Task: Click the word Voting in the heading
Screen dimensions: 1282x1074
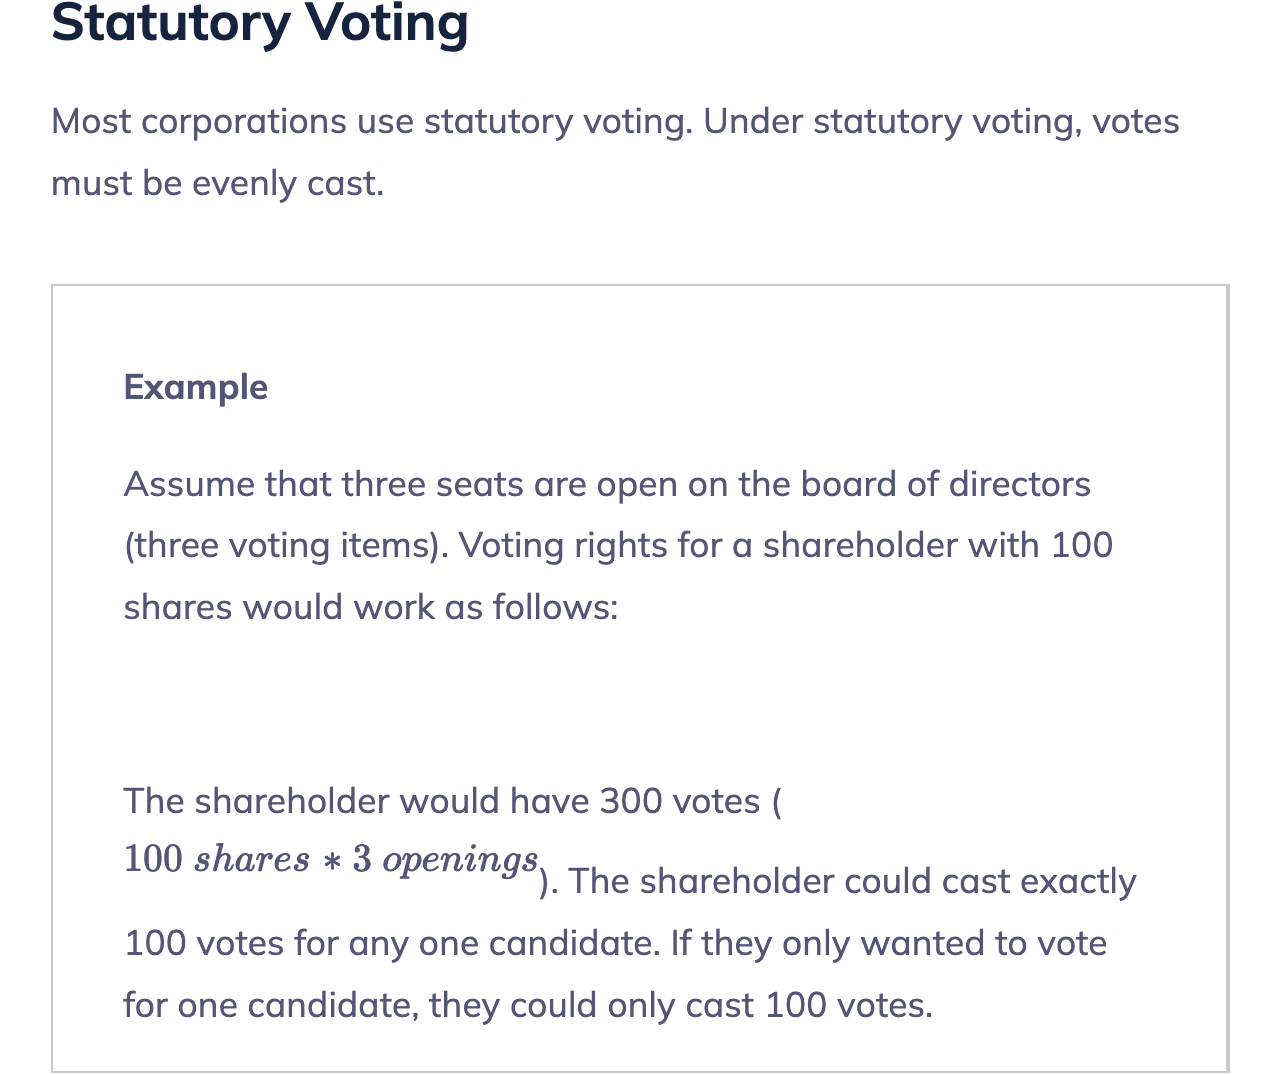Action: click(x=387, y=24)
